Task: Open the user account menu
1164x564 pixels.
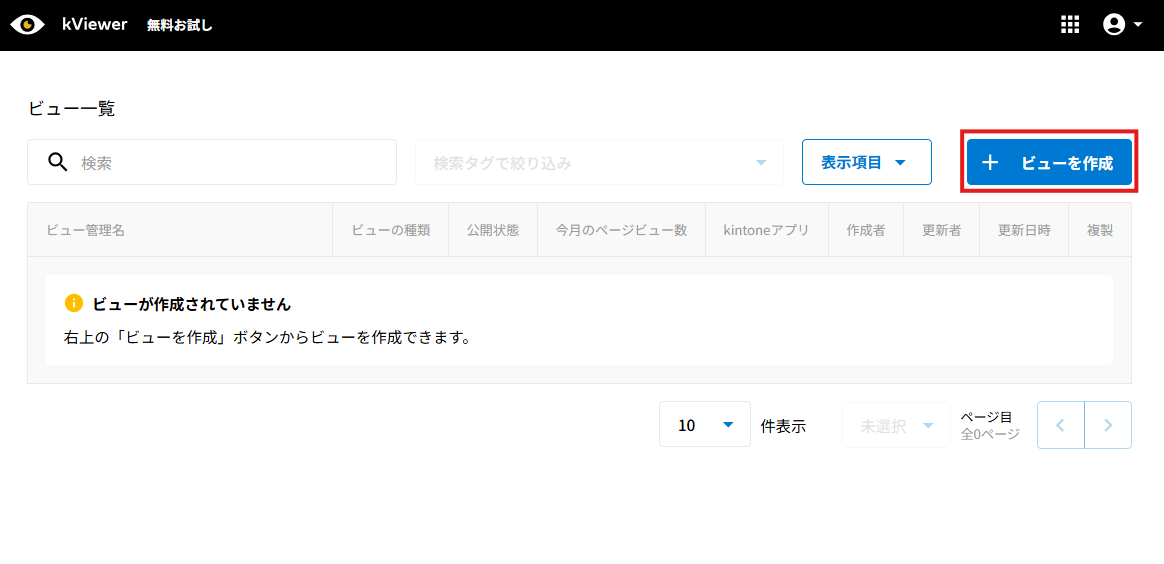Action: [1122, 25]
